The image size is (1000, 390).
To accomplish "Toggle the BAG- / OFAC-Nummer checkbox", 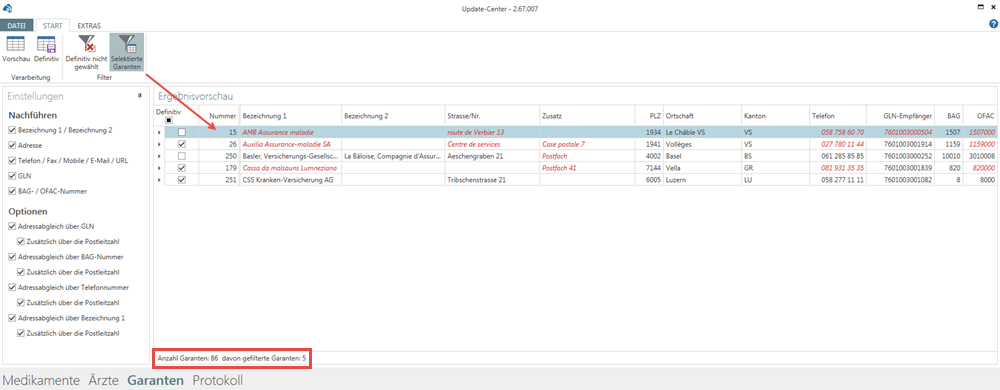I will coord(13,191).
